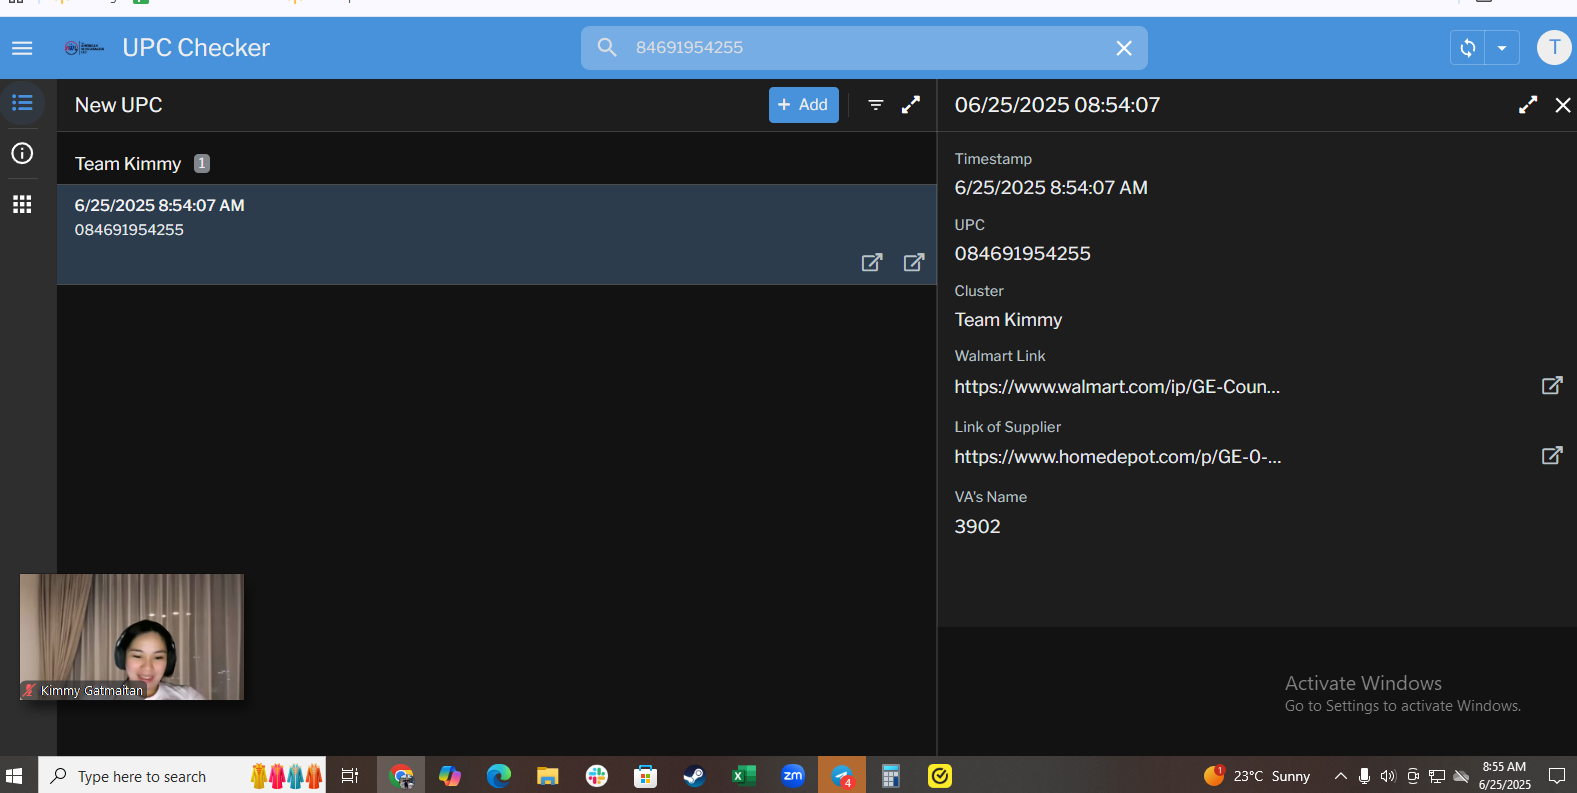Click the sync refresh icon
The width and height of the screenshot is (1577, 793).
pyautogui.click(x=1467, y=48)
